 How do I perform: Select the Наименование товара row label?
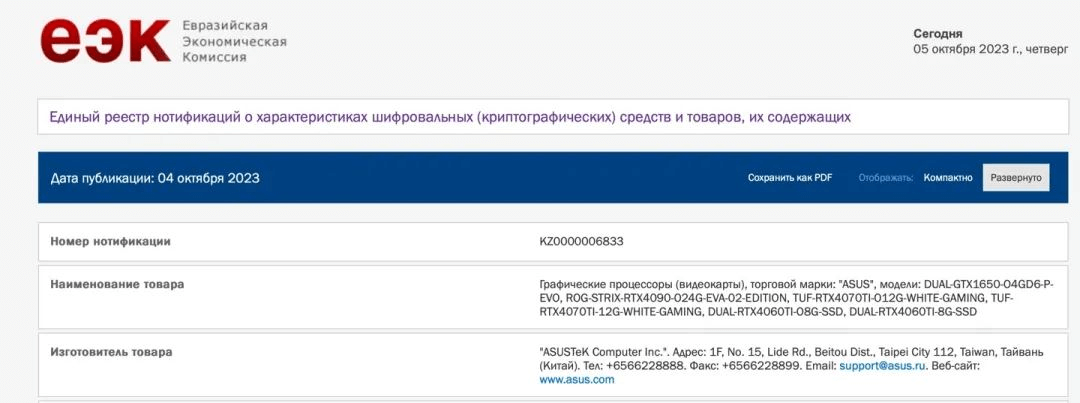pos(117,284)
